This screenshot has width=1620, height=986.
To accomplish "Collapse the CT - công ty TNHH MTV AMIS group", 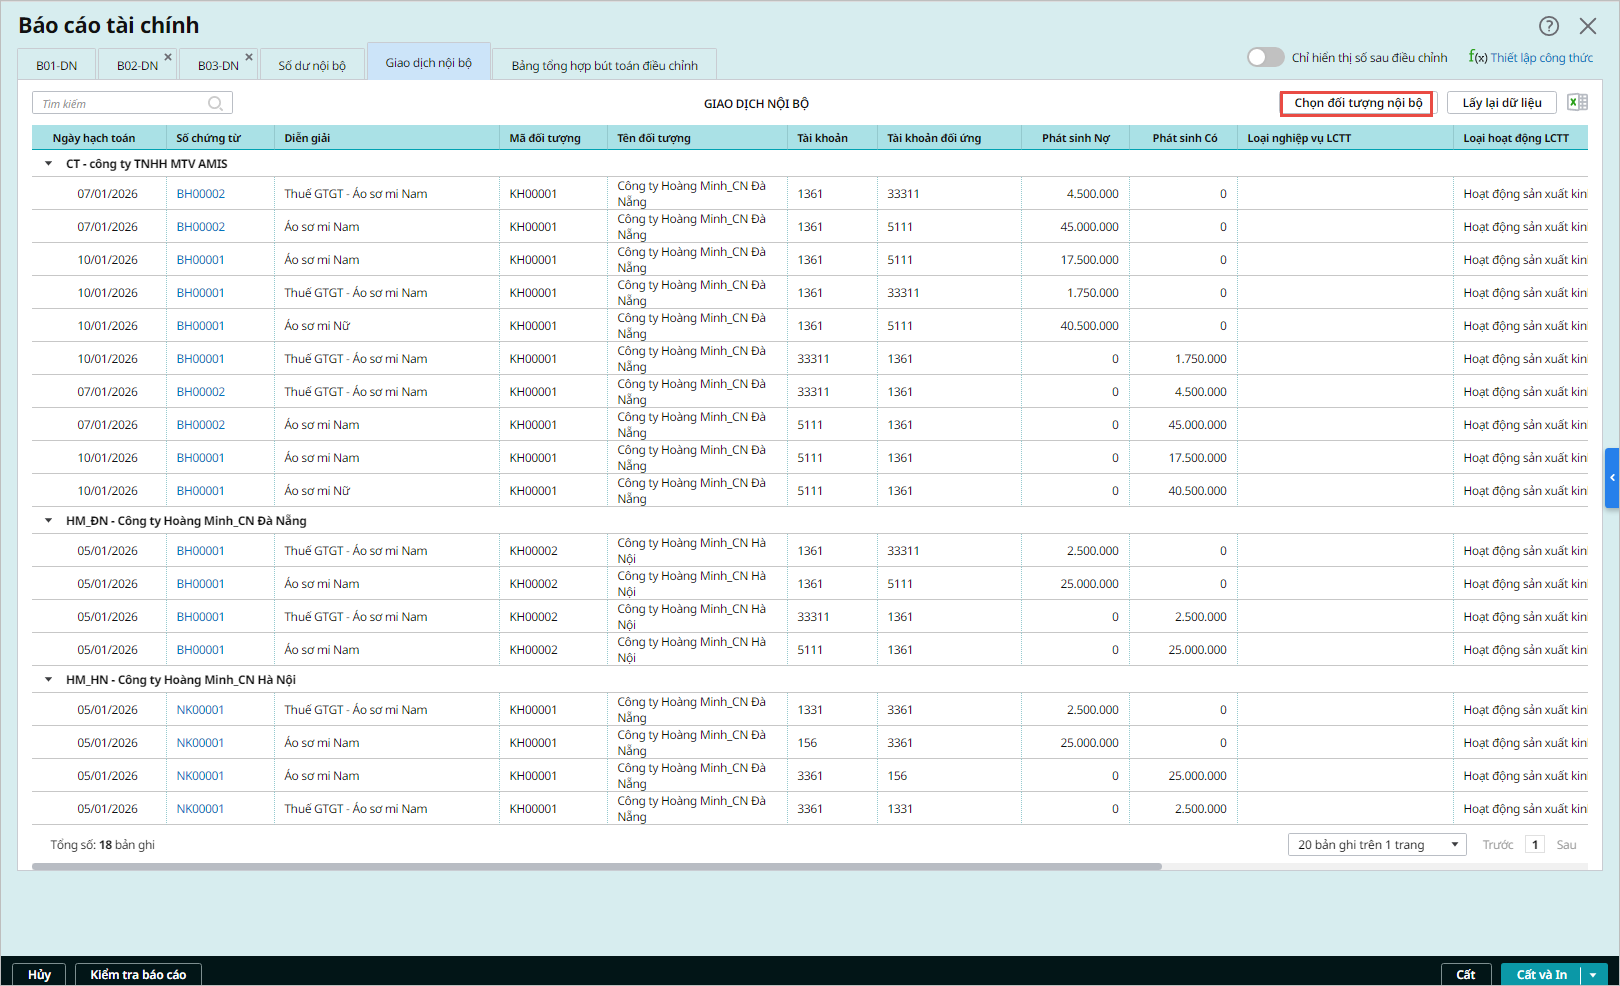I will 48,164.
